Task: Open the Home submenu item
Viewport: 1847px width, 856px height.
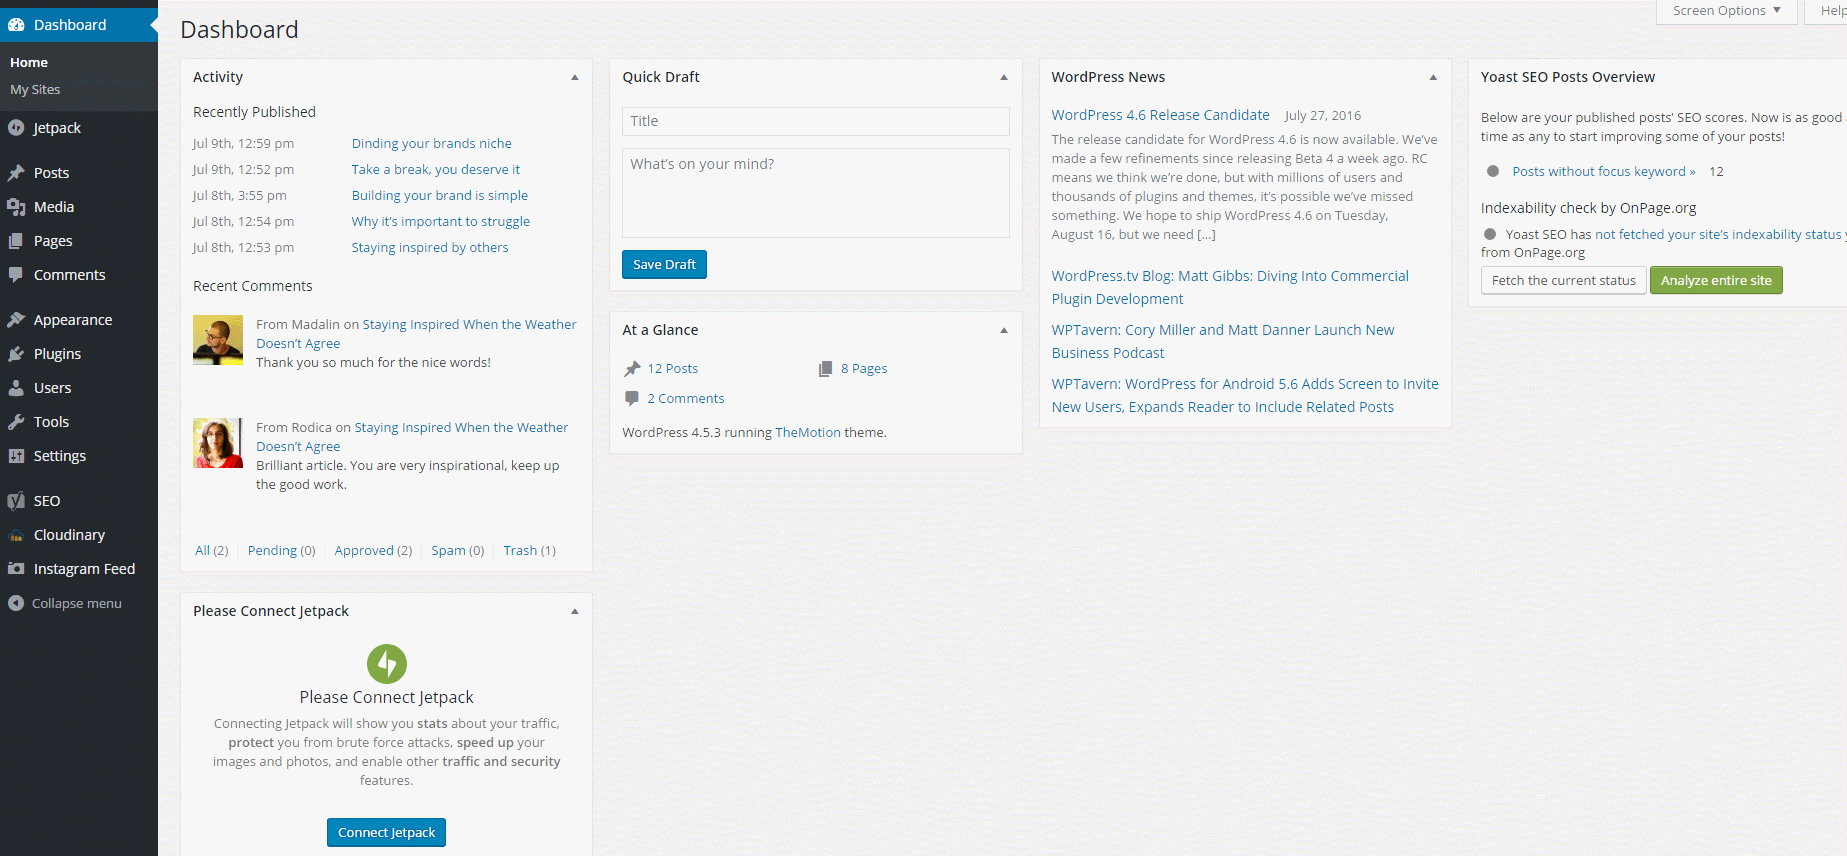Action: pyautogui.click(x=29, y=62)
